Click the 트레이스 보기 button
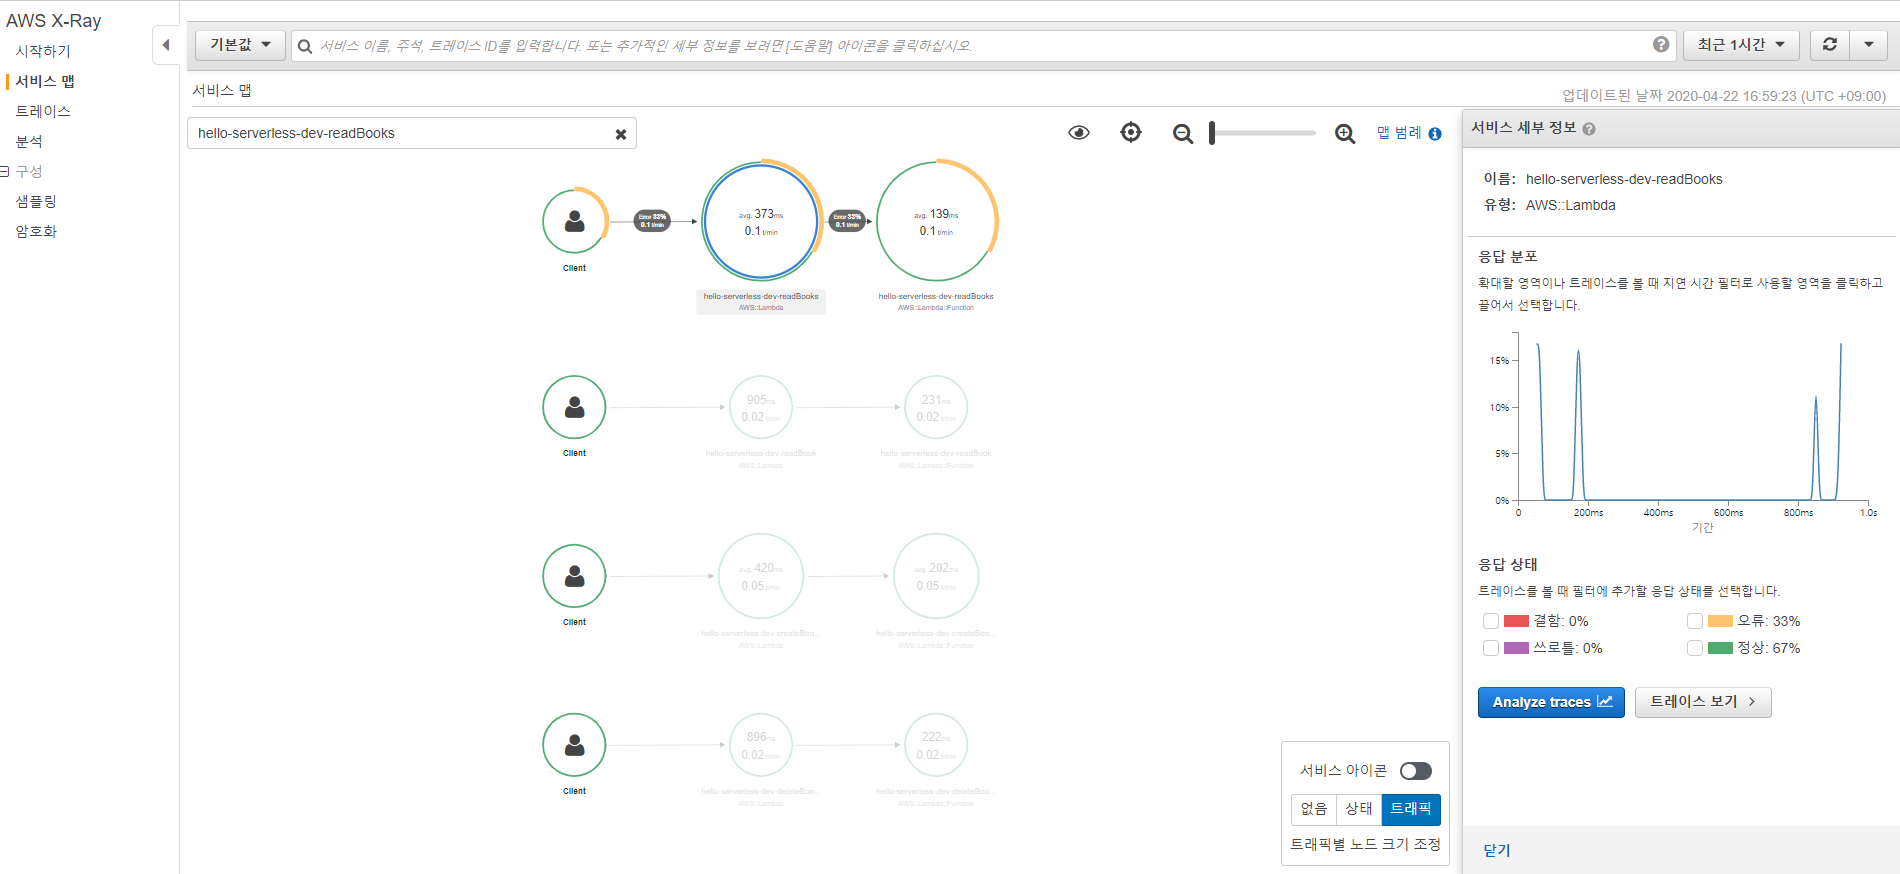Image resolution: width=1900 pixels, height=874 pixels. [x=1703, y=702]
